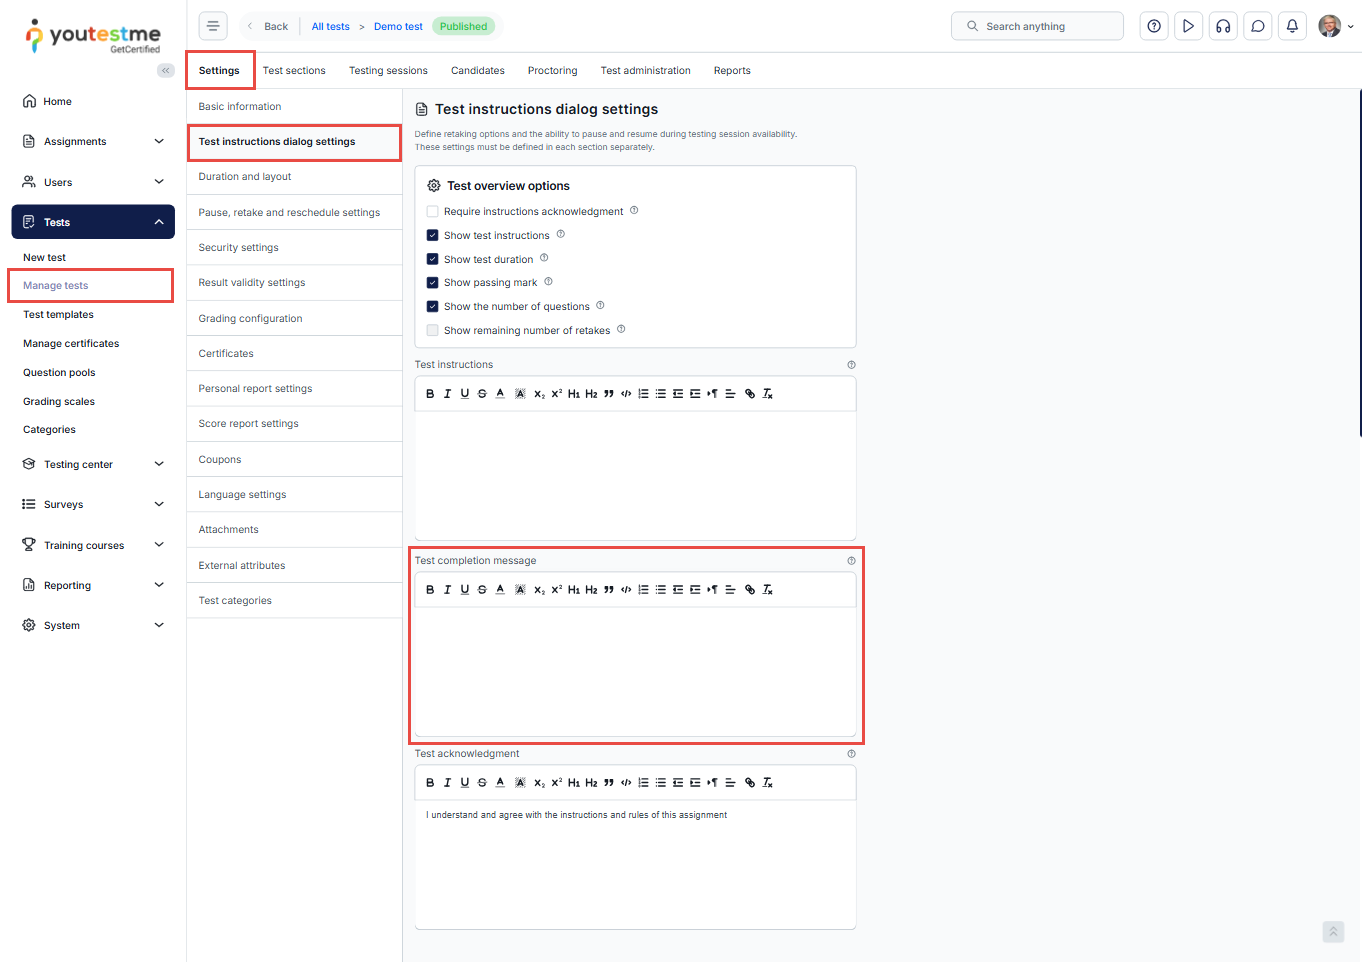The image size is (1362, 962).
Task: Click the help icon for Test completion message
Action: (851, 561)
